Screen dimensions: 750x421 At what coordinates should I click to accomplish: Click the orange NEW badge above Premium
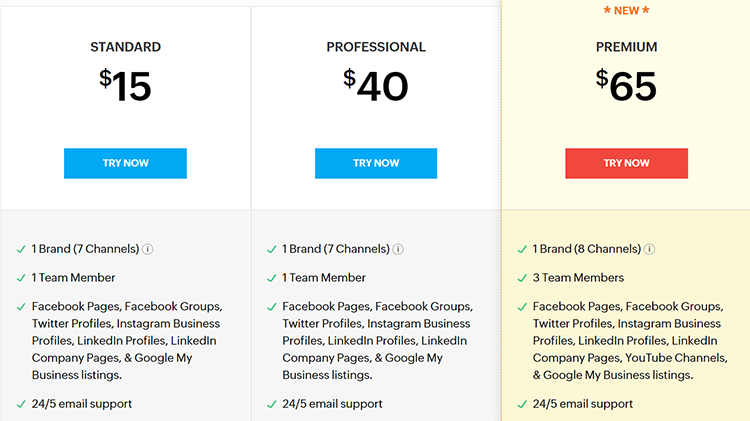point(626,11)
